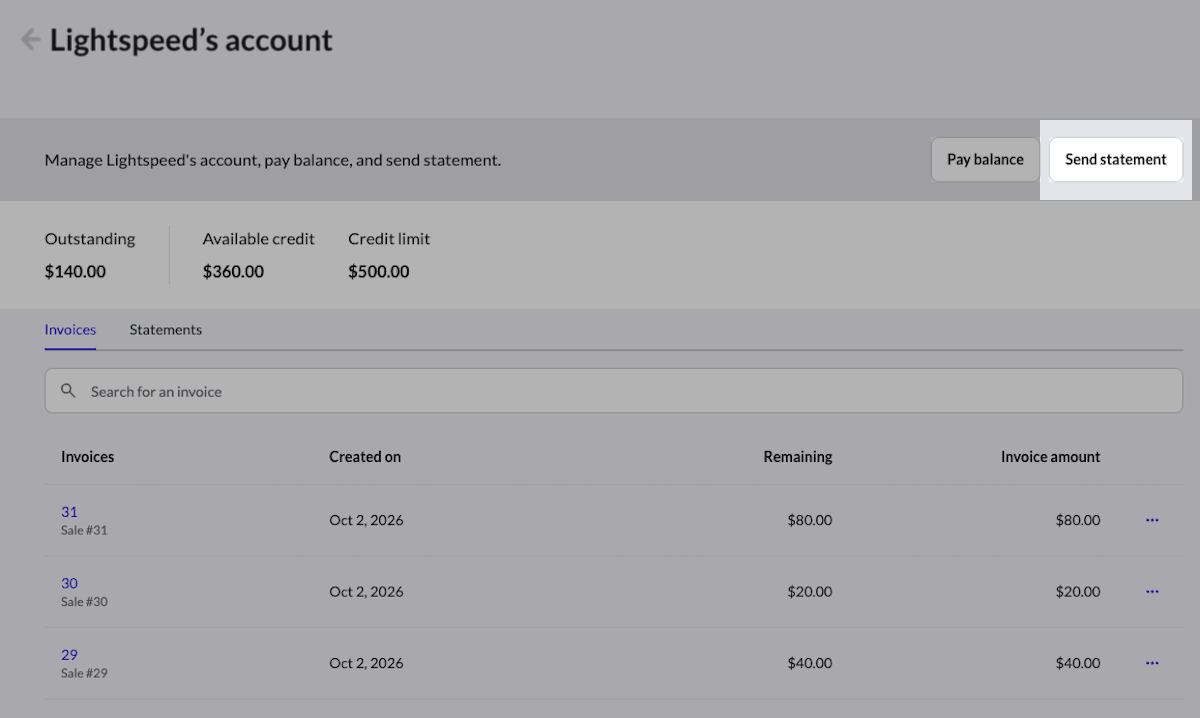Click the $40.00 invoice amount for invoice 29

(x=1078, y=663)
